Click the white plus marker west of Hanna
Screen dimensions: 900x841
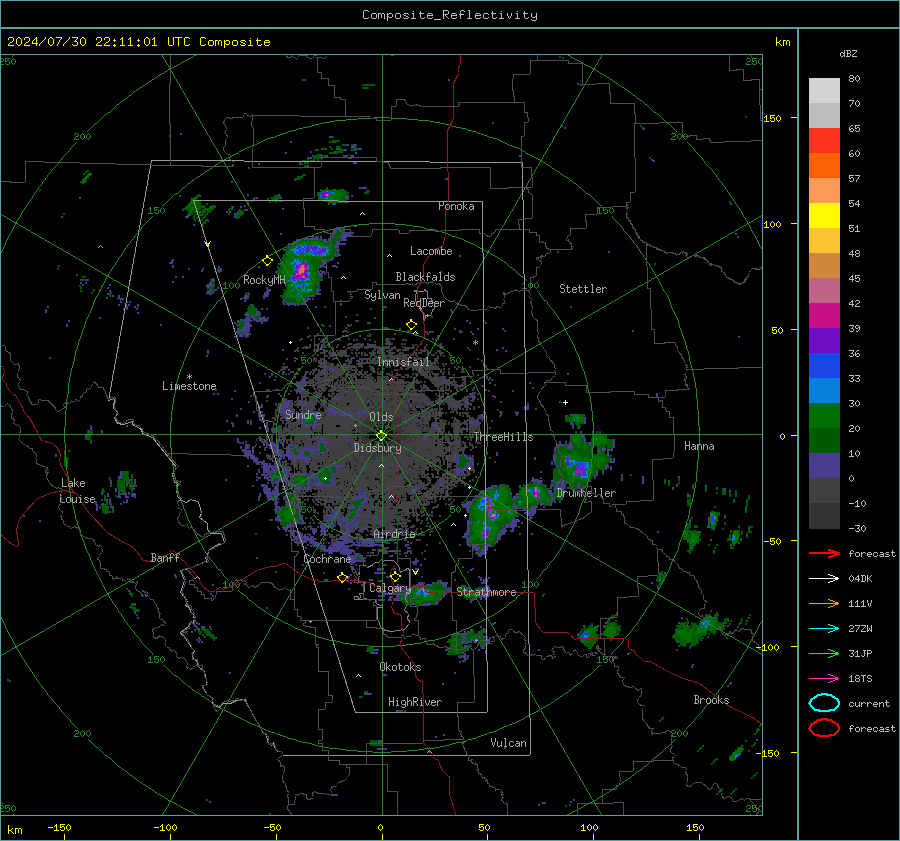pyautogui.click(x=565, y=402)
